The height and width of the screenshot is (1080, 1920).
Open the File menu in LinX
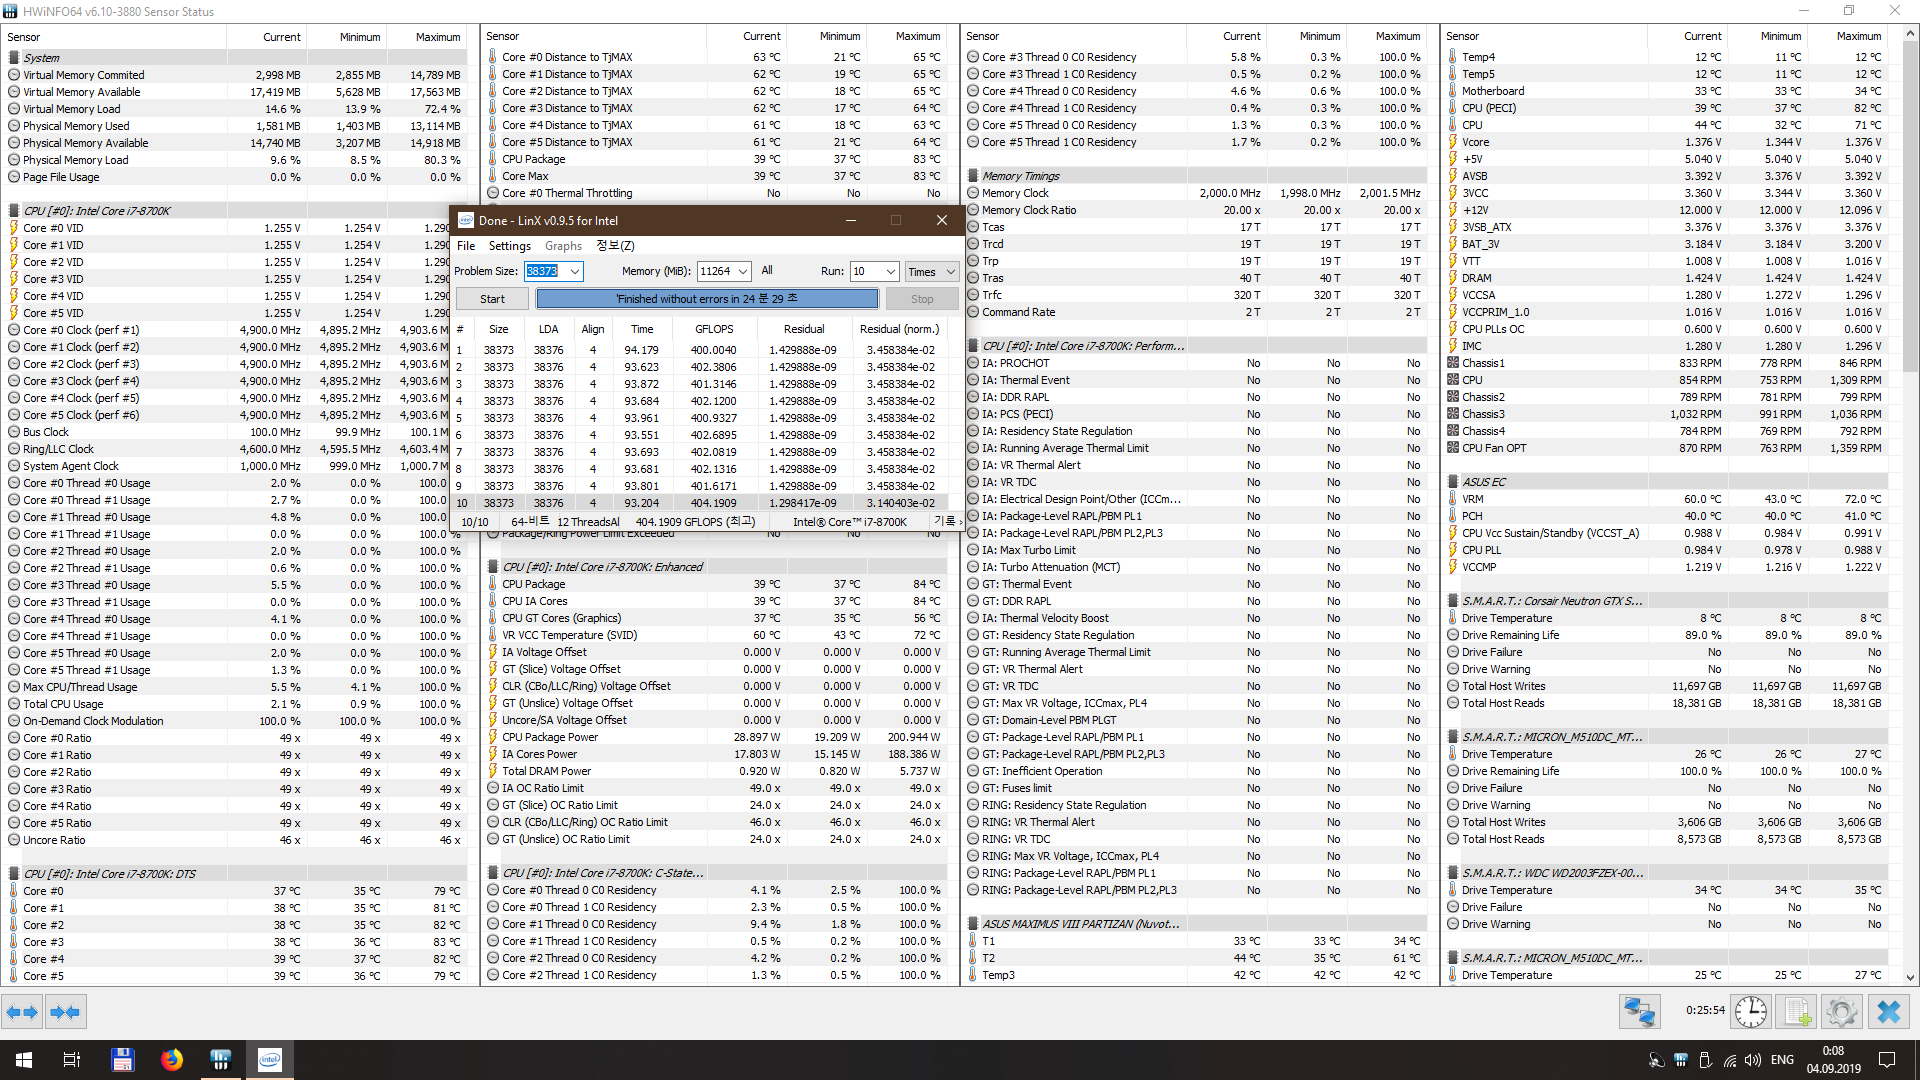(x=466, y=246)
